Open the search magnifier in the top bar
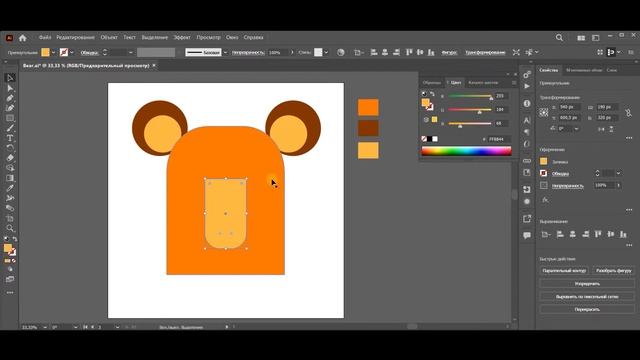The image size is (640, 360). pyautogui.click(x=559, y=38)
